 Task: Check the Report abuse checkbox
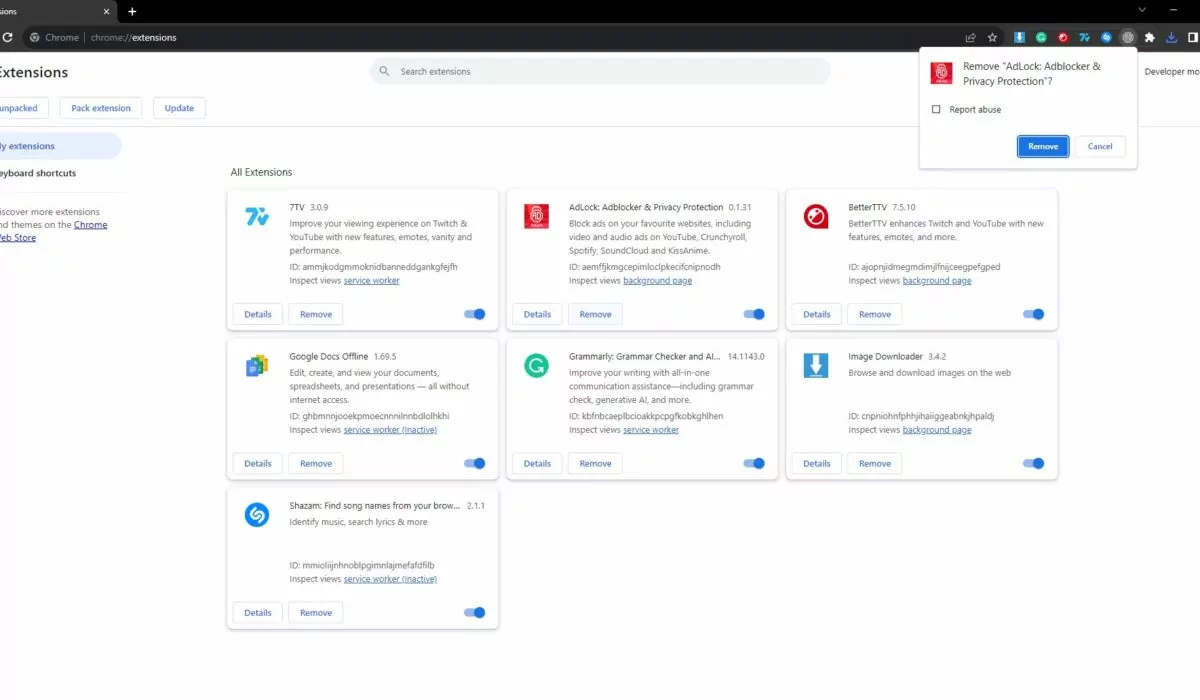[x=936, y=110]
